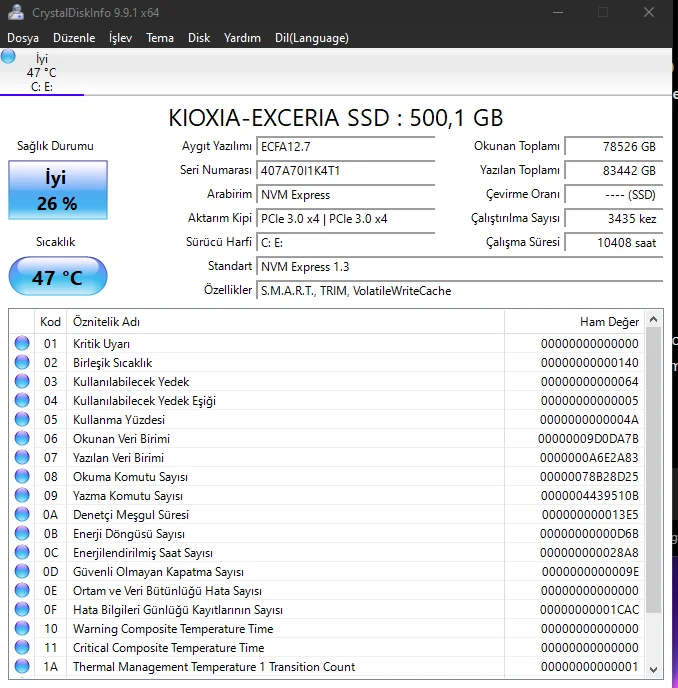The image size is (678, 688).
Task: Click the Ham Değer column header
Action: [574, 322]
